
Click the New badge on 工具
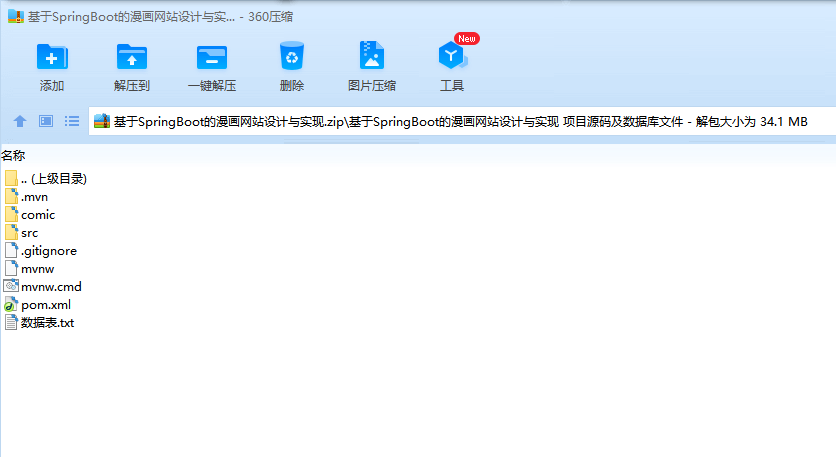pos(467,38)
